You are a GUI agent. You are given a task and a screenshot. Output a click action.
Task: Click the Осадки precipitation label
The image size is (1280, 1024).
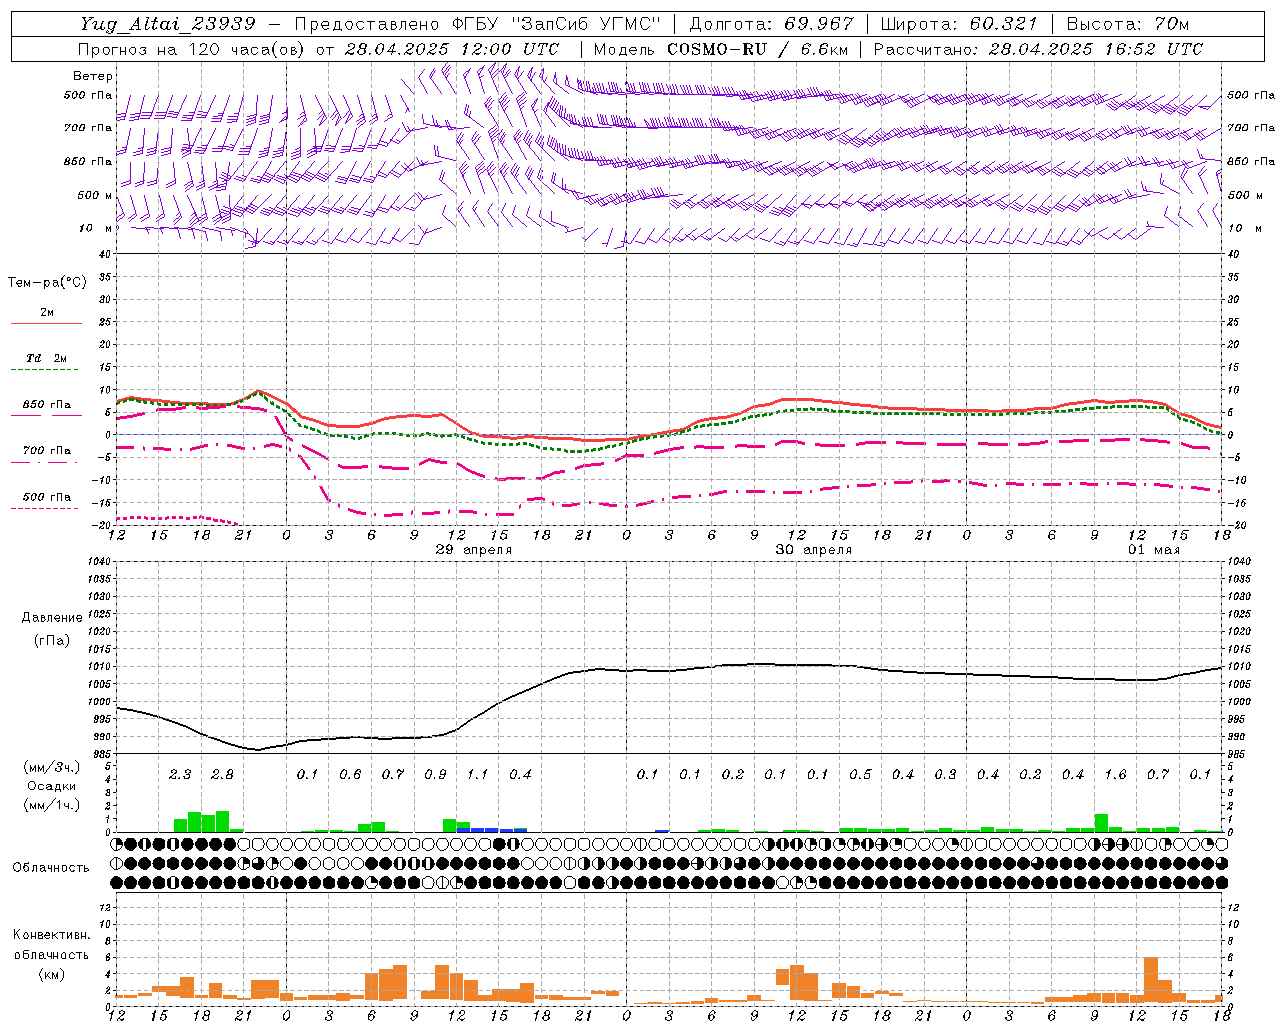[x=51, y=786]
